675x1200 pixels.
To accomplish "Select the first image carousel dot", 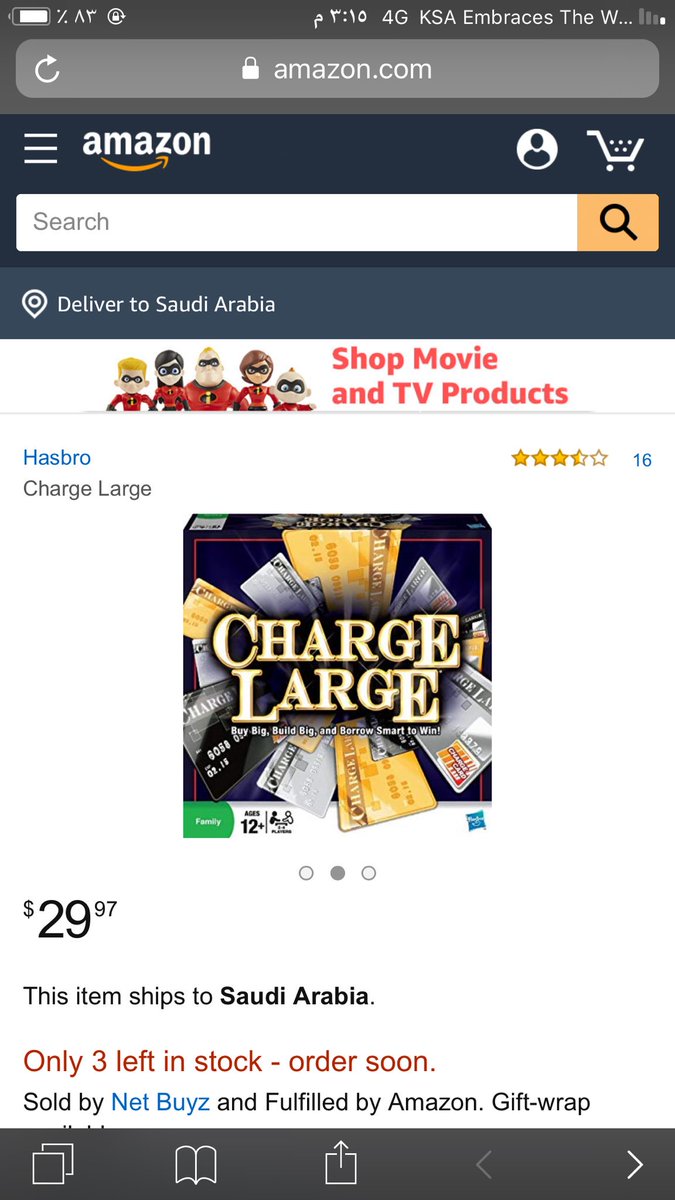I will coord(307,873).
